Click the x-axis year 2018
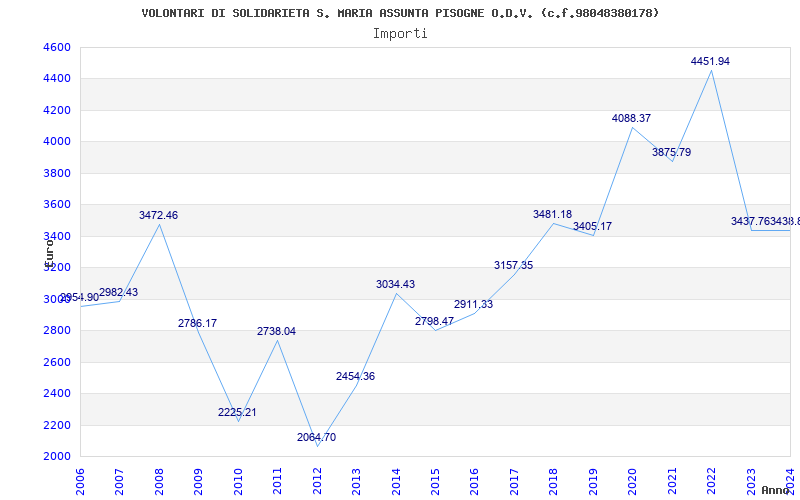 [554, 481]
